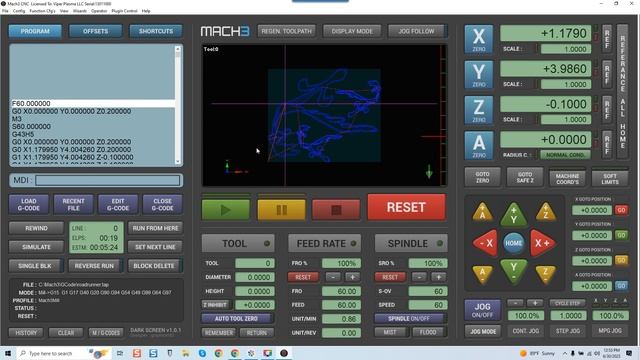The width and height of the screenshot is (640, 360).
Task: Increase feed rate override with plus button
Action: [352, 277]
